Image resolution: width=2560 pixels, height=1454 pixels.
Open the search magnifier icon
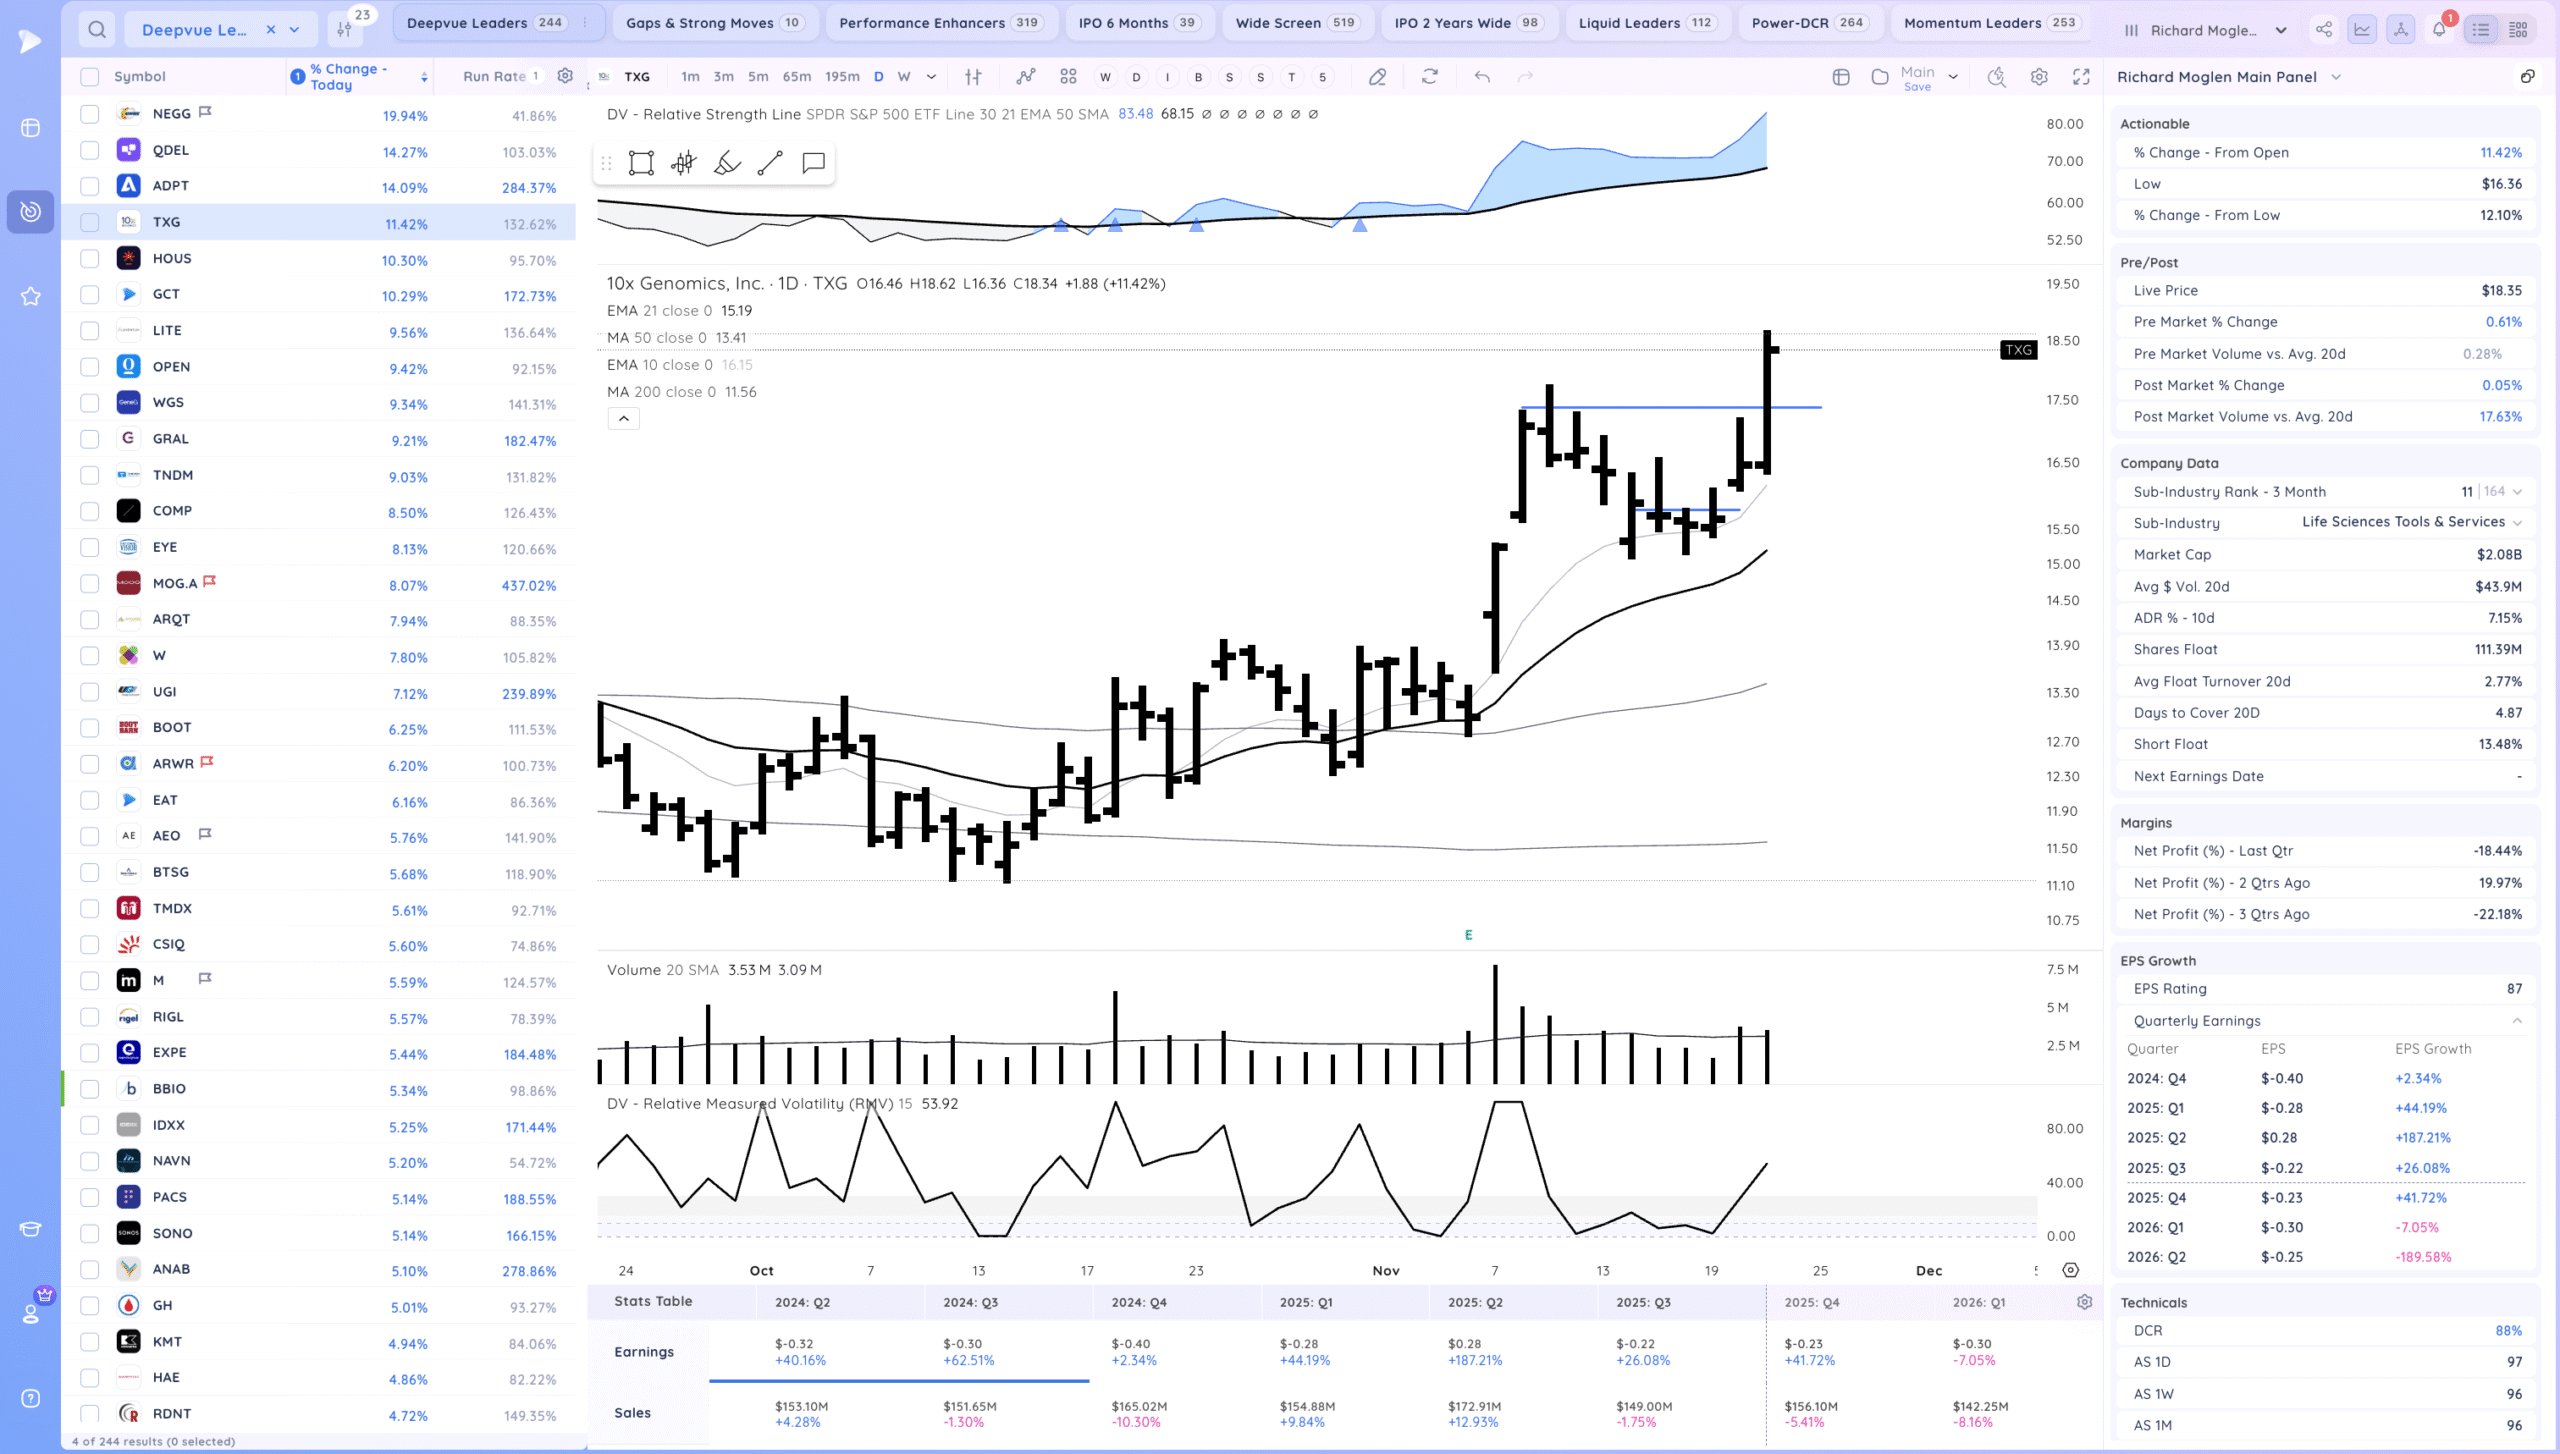point(97,30)
